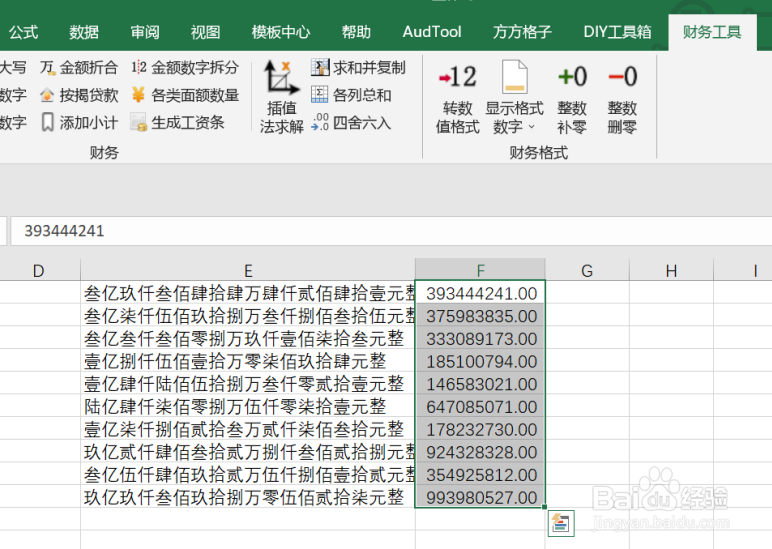Select cell containing 333089173.00
Image resolution: width=772 pixels, height=549 pixels.
pos(481,338)
